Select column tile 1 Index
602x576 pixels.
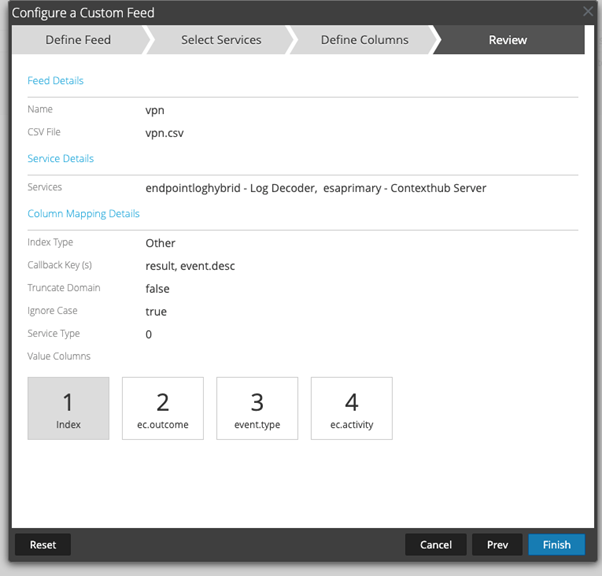68,408
